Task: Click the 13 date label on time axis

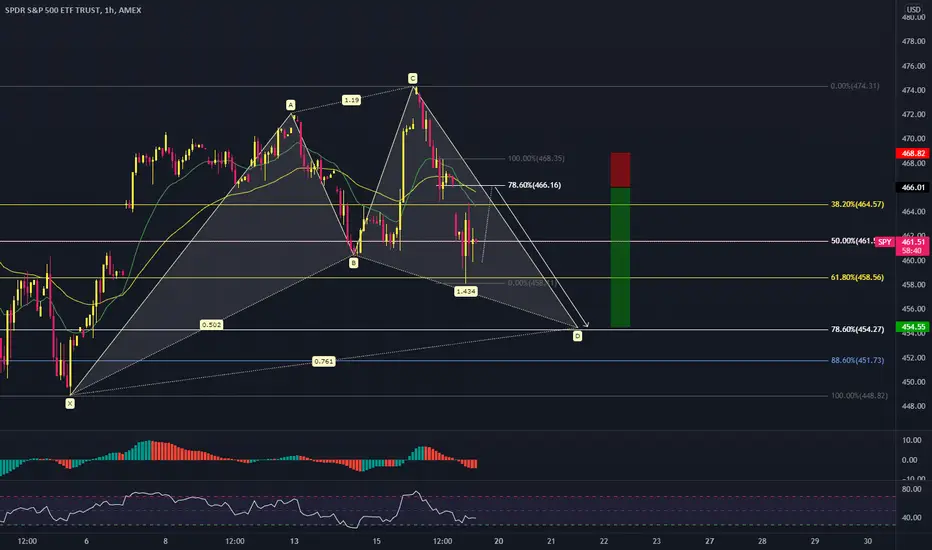Action: (294, 541)
